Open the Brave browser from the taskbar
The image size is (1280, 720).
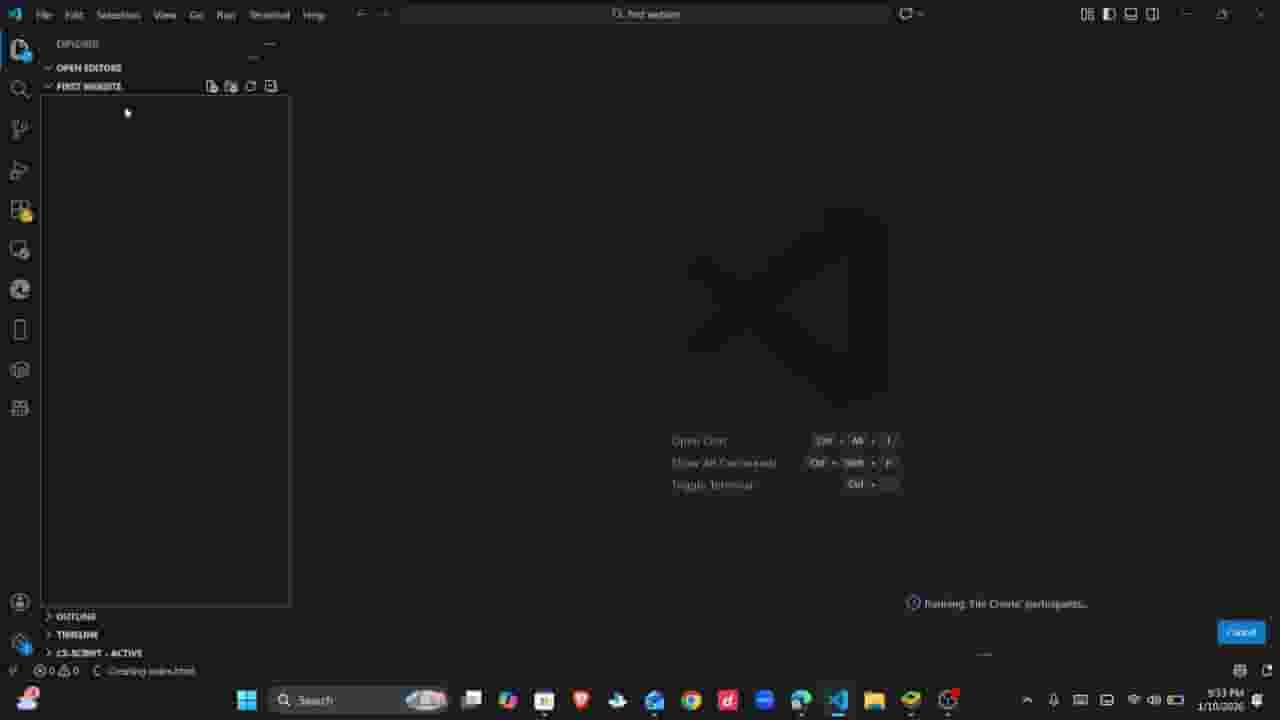coord(581,700)
